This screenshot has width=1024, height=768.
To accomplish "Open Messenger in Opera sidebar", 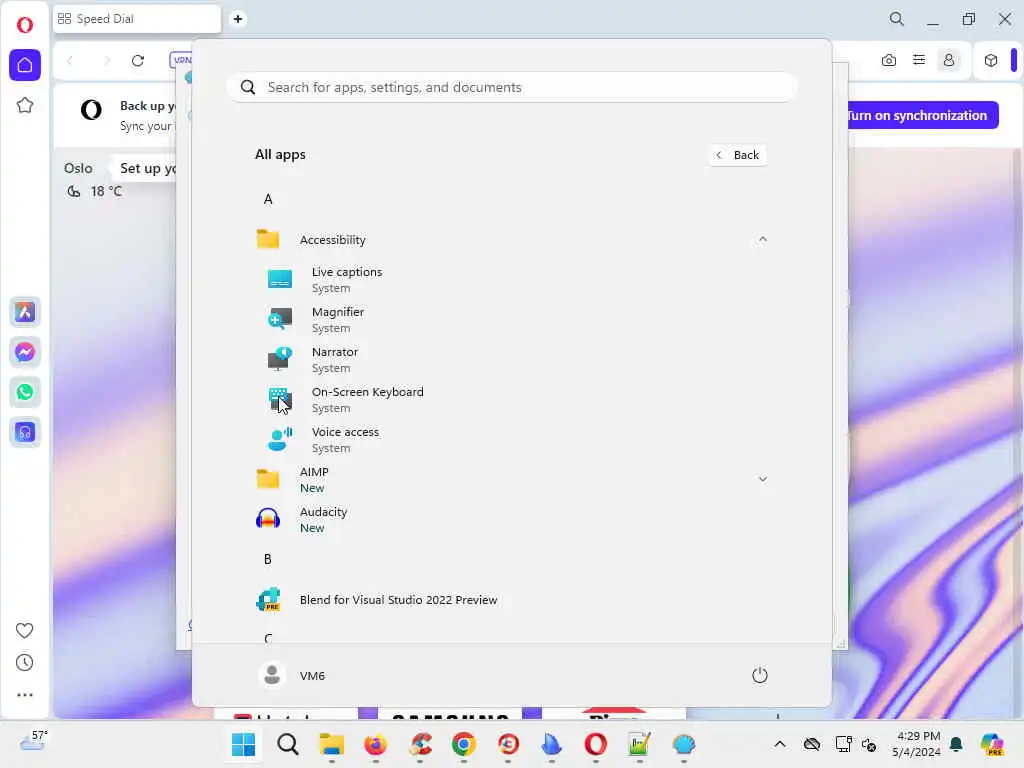I will (25, 352).
